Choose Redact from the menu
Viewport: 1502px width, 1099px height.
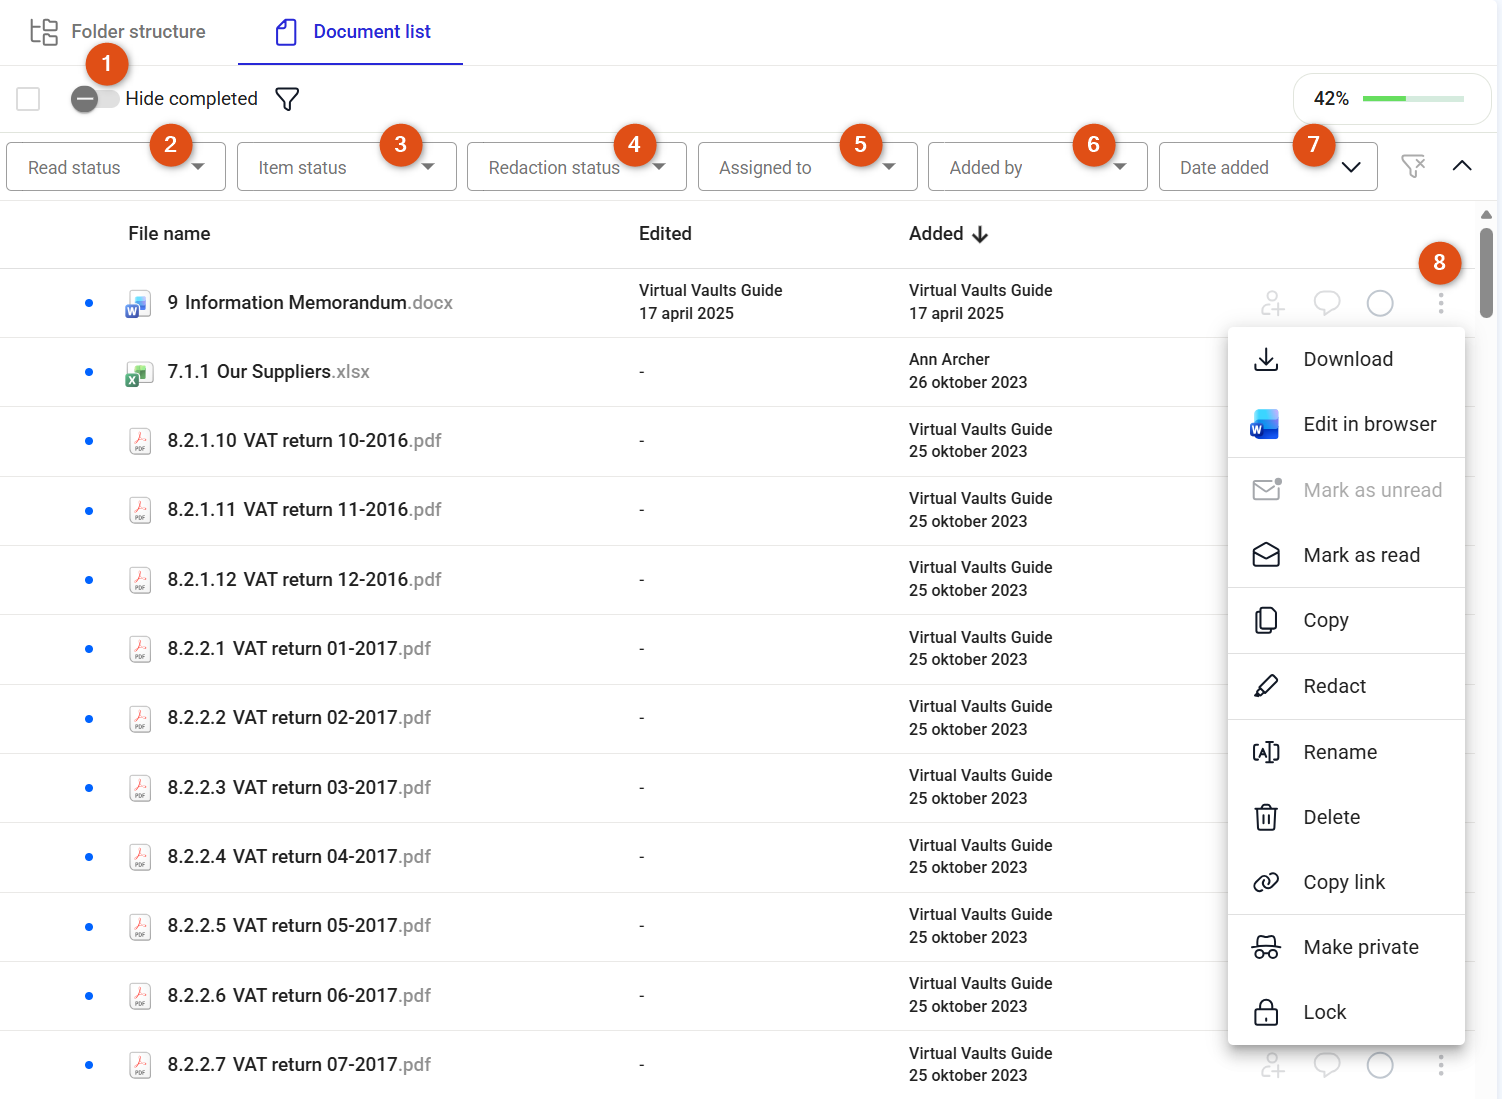pos(1346,686)
